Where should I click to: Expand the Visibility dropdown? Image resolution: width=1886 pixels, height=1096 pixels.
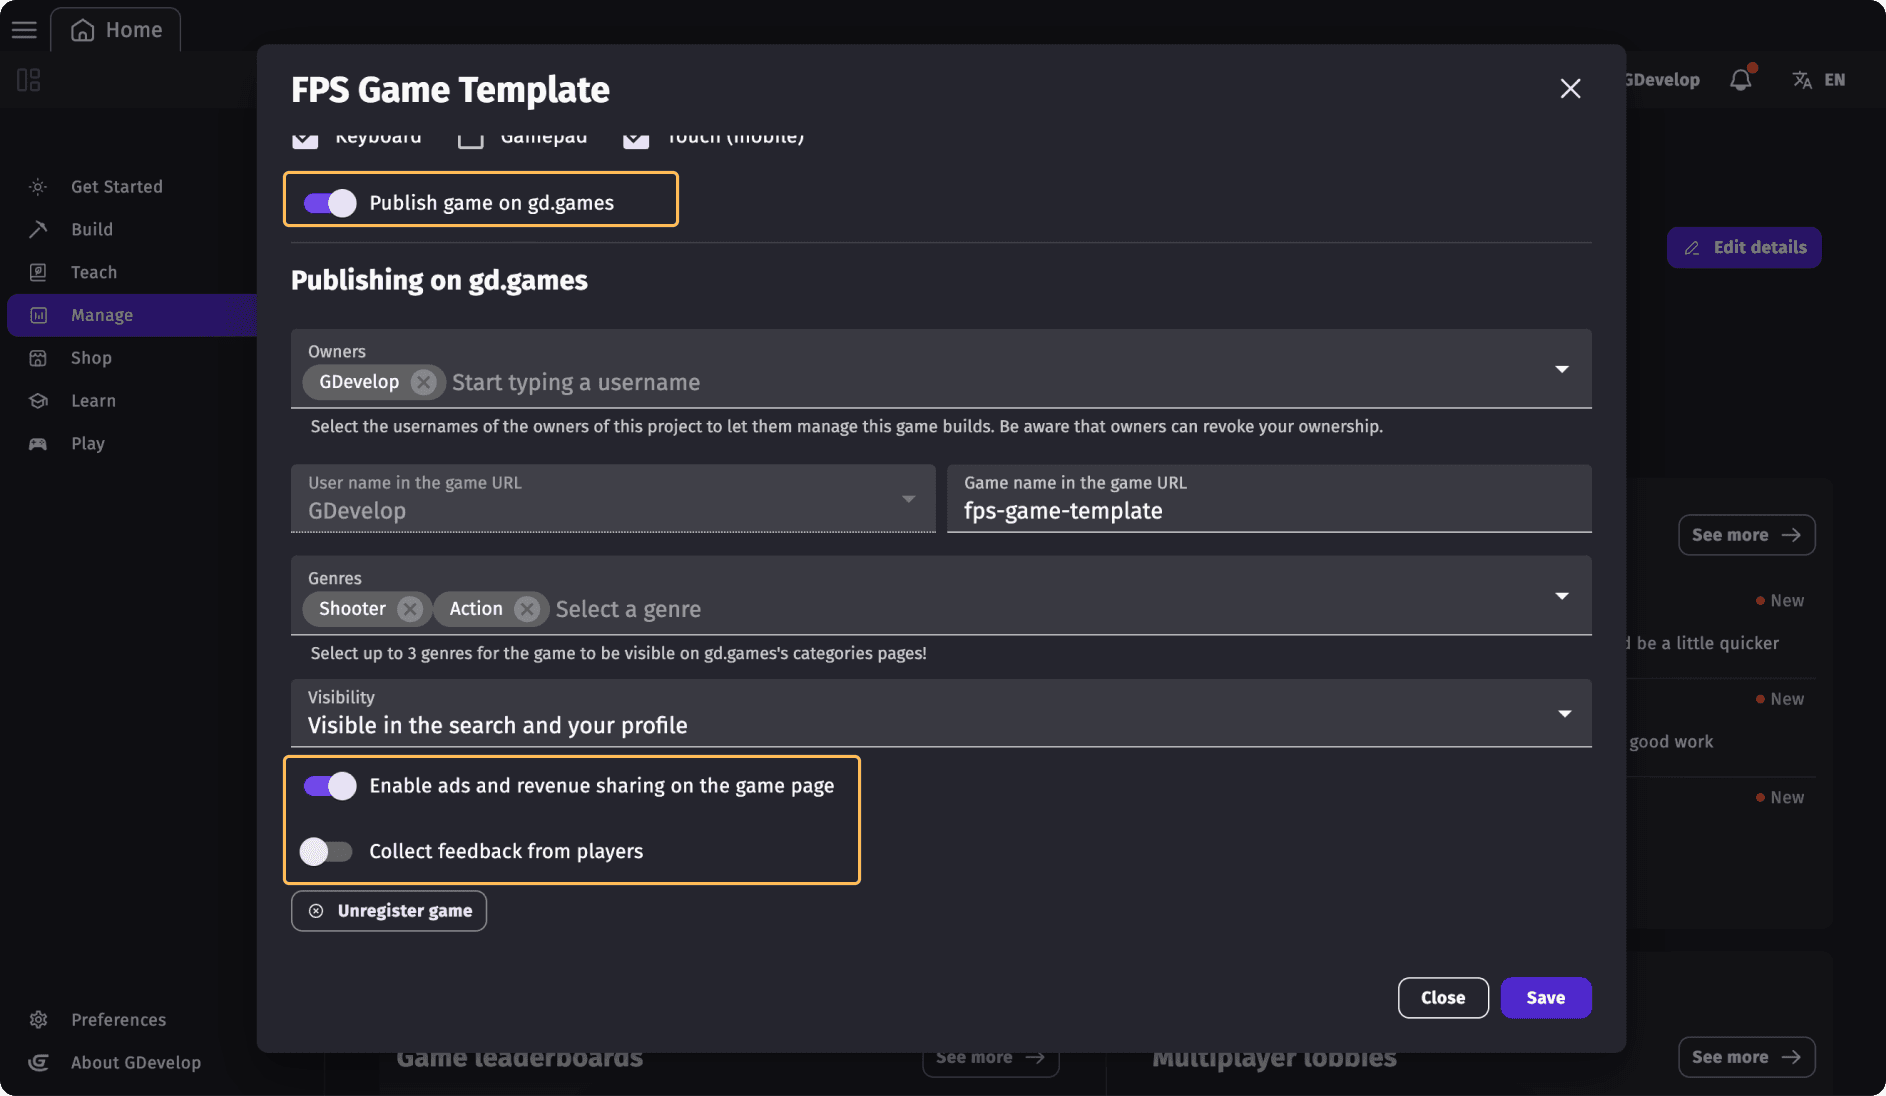coord(1563,713)
